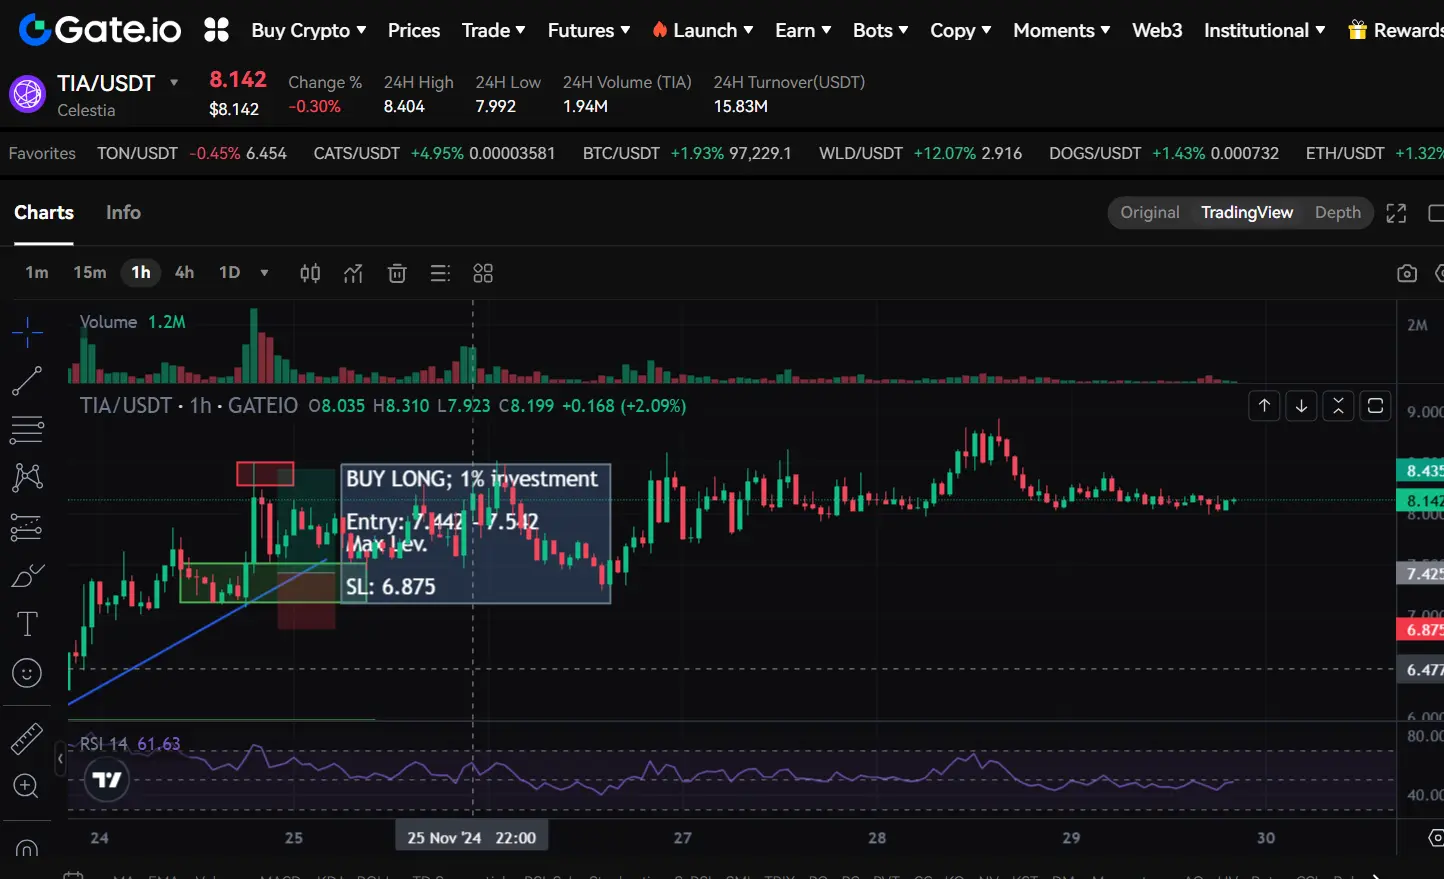The height and width of the screenshot is (879, 1444).
Task: Select the pattern drawing tool
Action: point(27,477)
